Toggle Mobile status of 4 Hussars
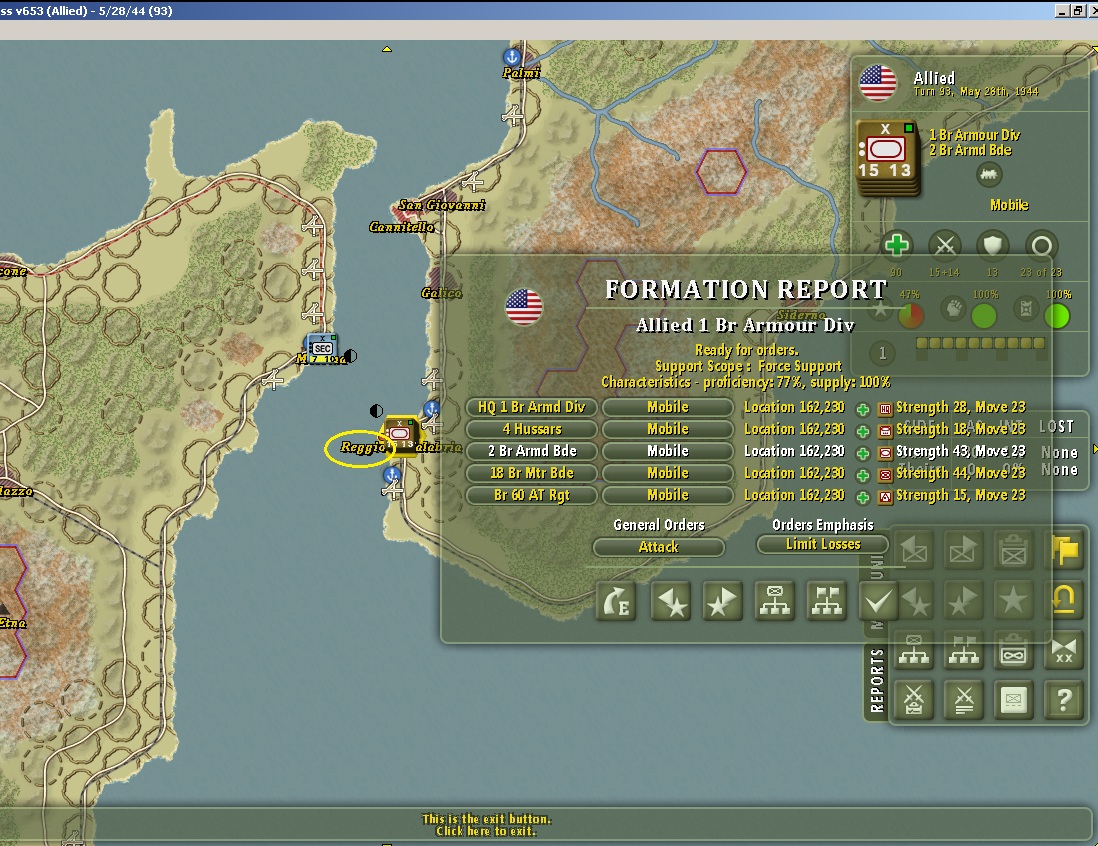The image size is (1098, 846). click(667, 429)
